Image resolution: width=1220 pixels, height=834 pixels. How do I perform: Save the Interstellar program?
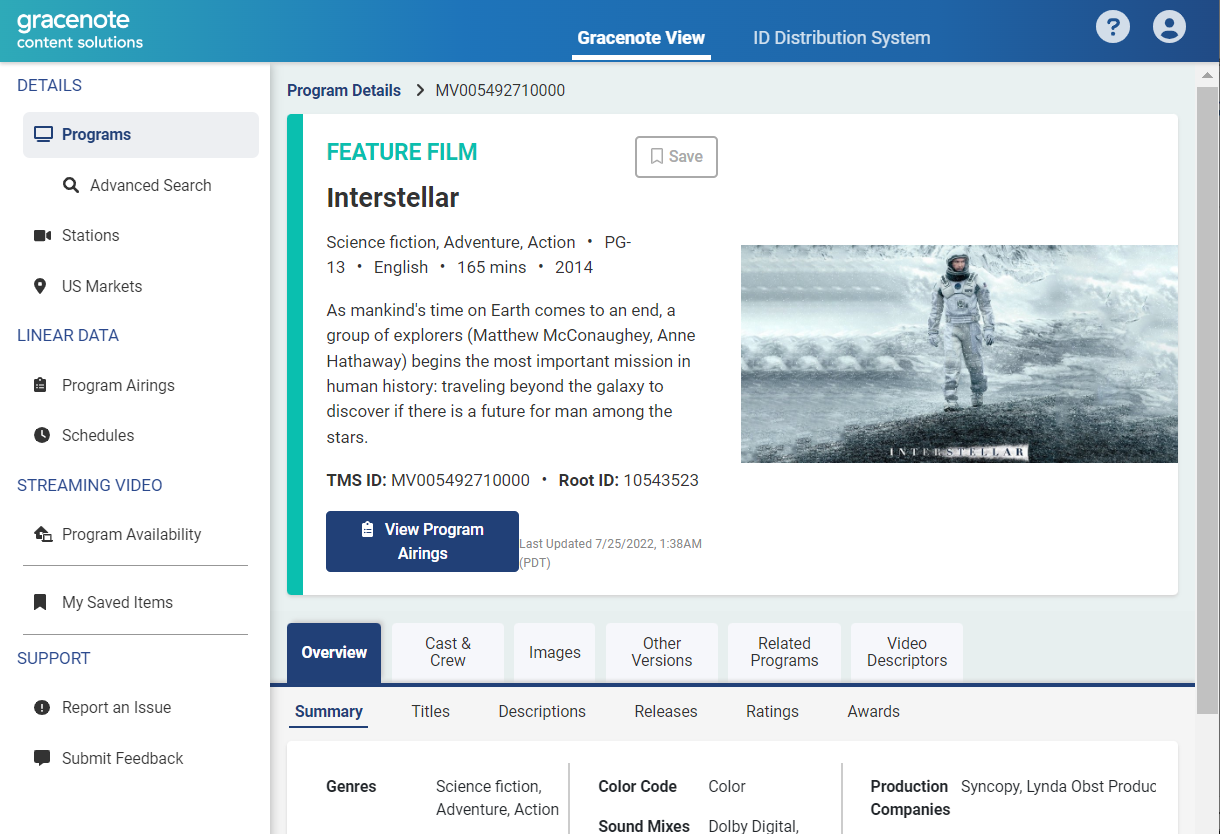[x=676, y=157]
